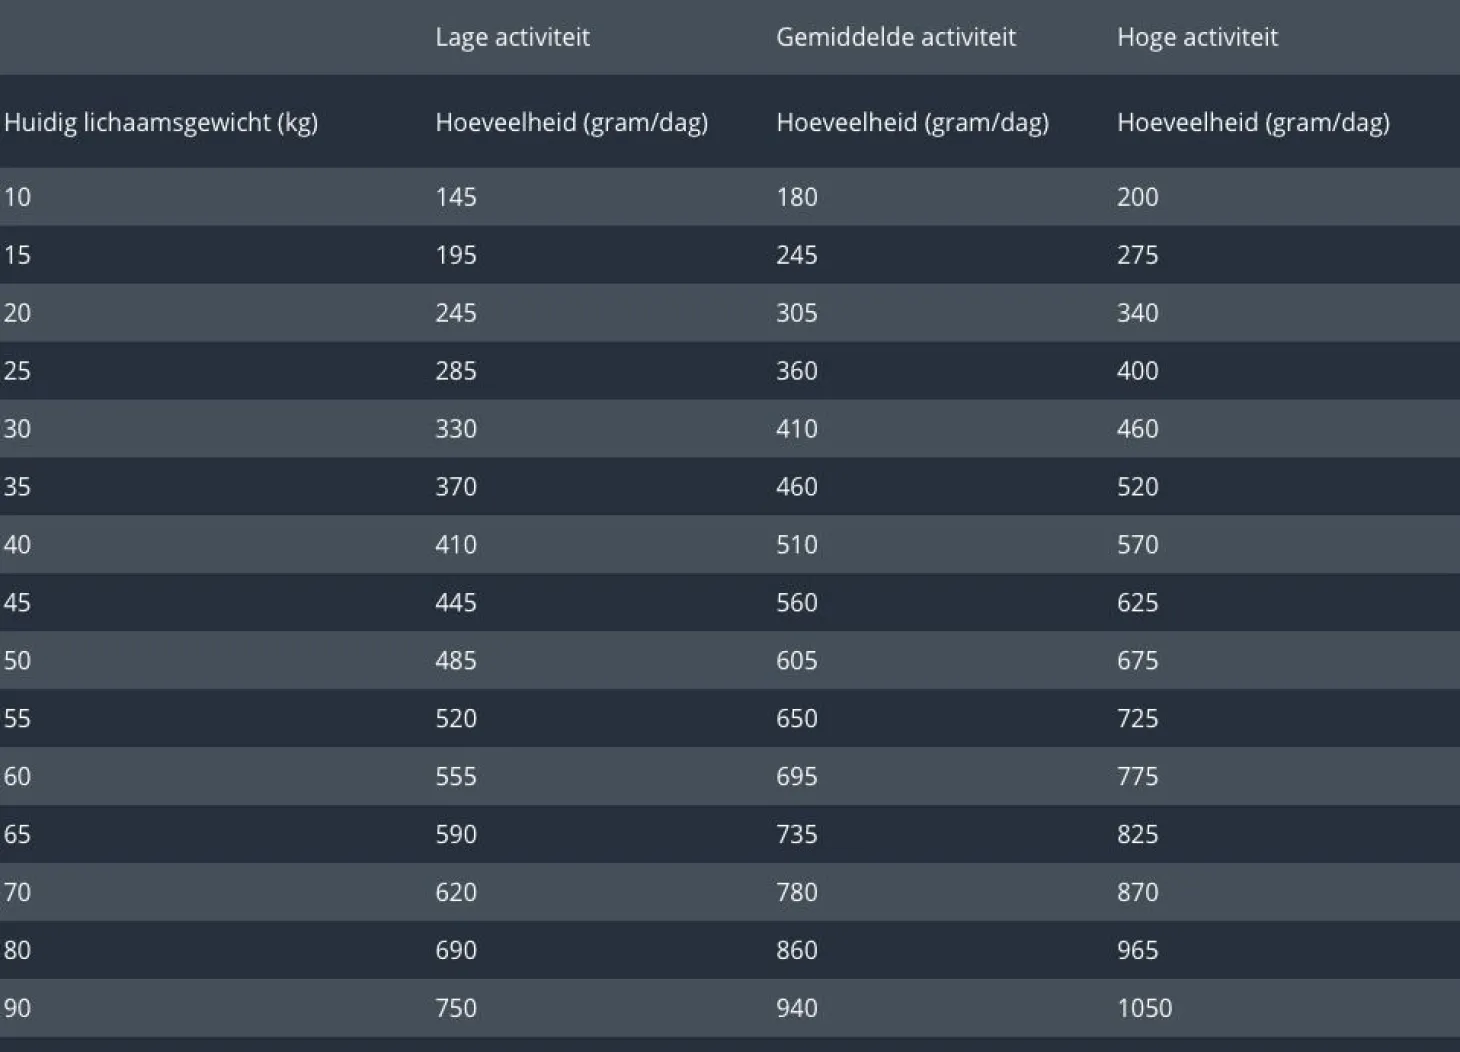Select value 145 in low activity column
The height and width of the screenshot is (1052, 1460).
pyautogui.click(x=456, y=197)
